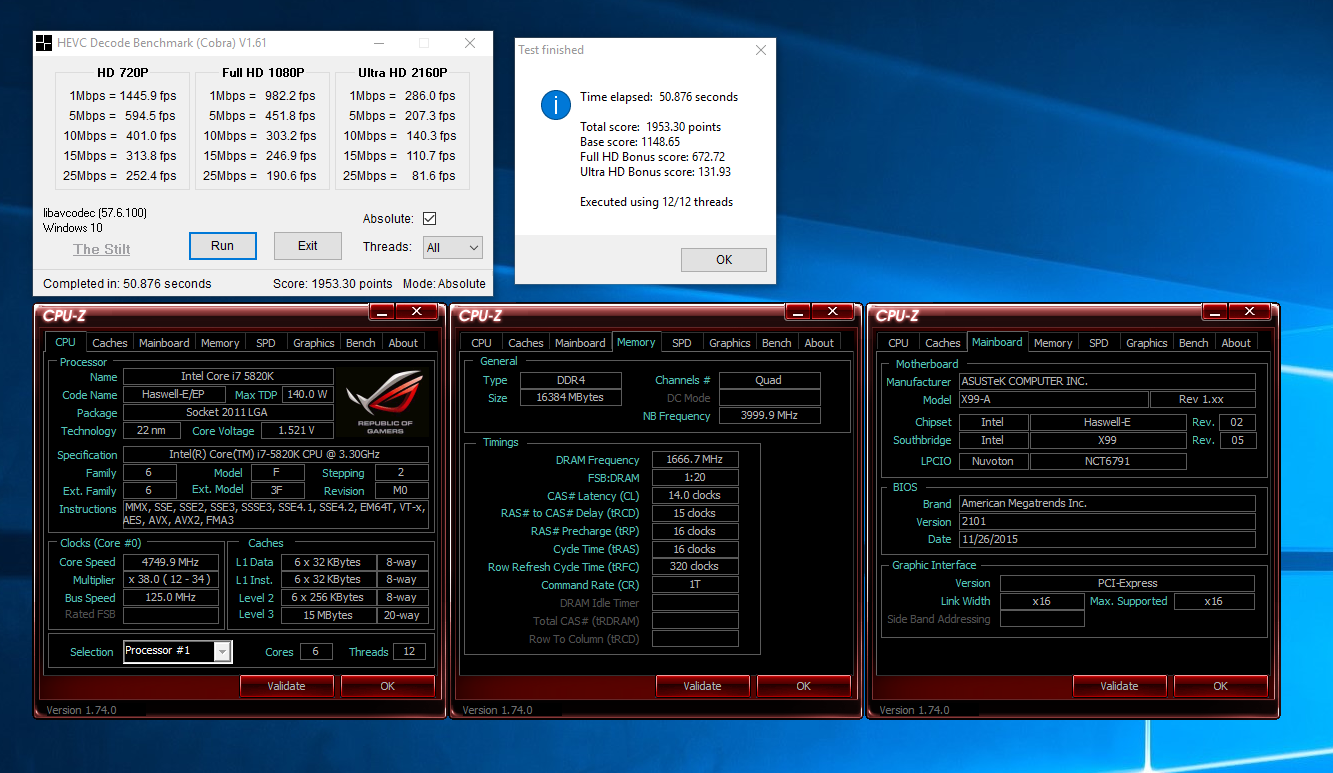The height and width of the screenshot is (773, 1333).
Task: Click the HEVC Decode Benchmark title bar icon
Action: [44, 43]
